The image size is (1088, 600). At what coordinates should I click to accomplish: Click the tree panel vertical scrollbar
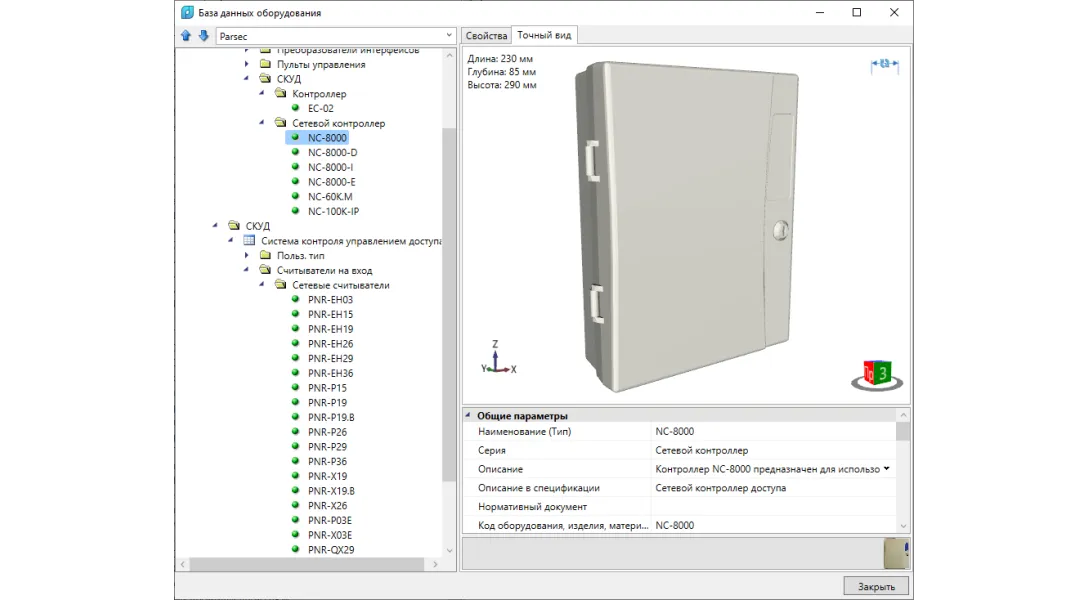pyautogui.click(x=449, y=300)
